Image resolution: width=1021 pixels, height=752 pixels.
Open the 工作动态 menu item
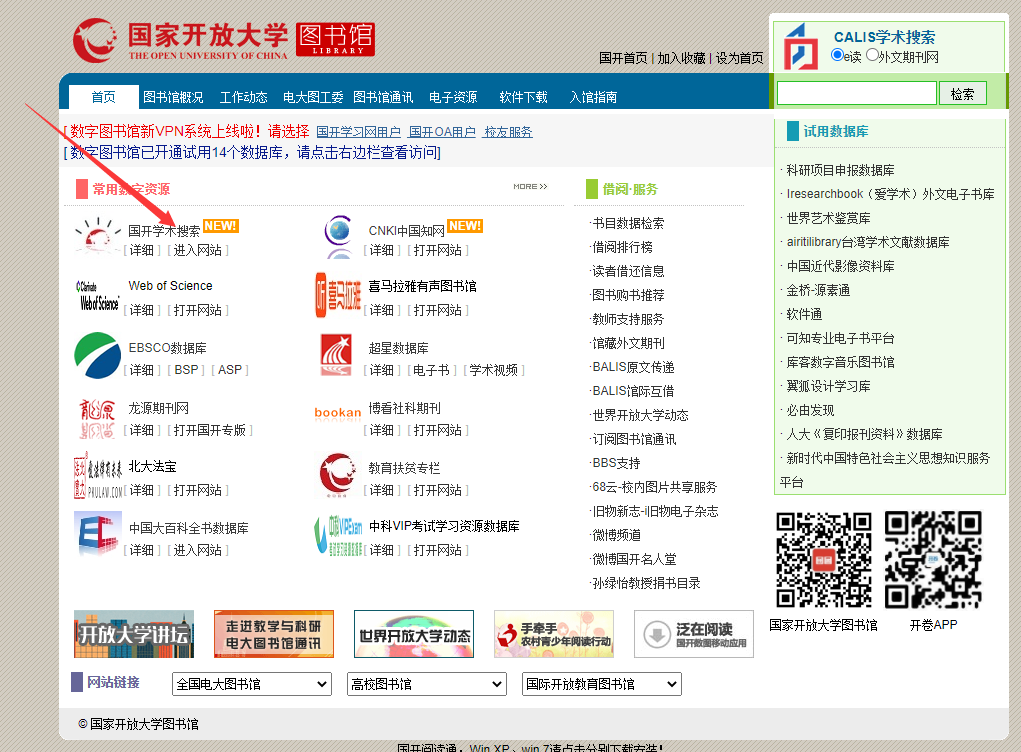(x=244, y=97)
